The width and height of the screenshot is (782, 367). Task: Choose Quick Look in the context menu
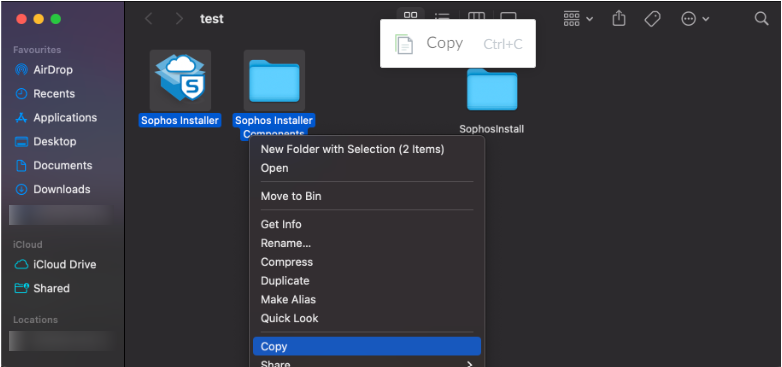[x=289, y=318]
